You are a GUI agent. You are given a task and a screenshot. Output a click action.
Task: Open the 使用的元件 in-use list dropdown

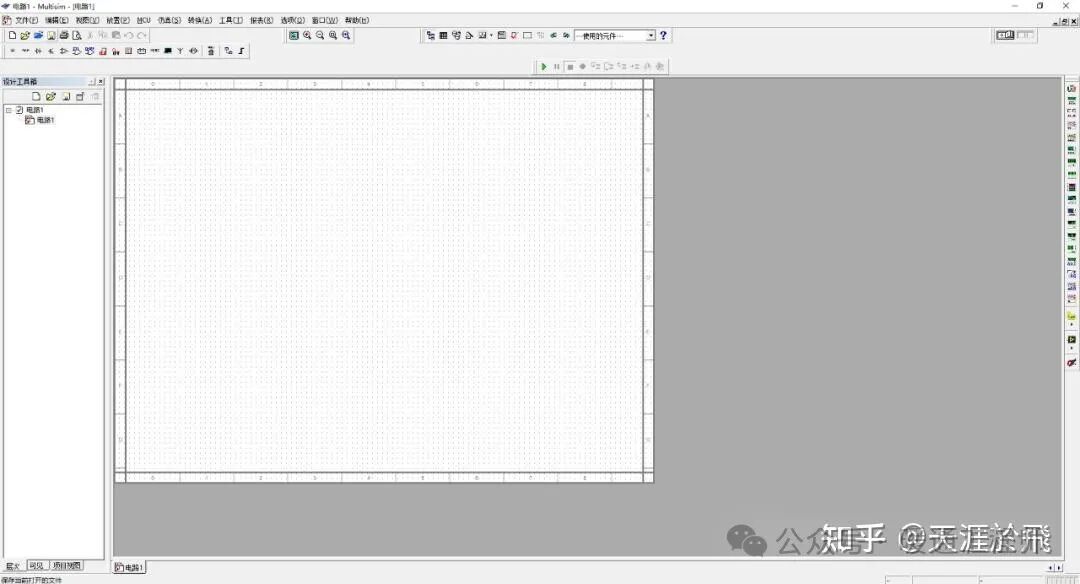[650, 35]
